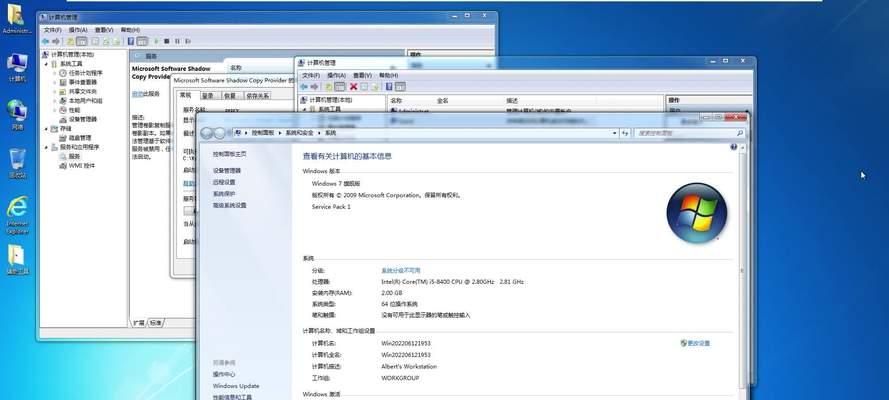Switch to 登录 tab in service properties dialog

pyautogui.click(x=209, y=96)
